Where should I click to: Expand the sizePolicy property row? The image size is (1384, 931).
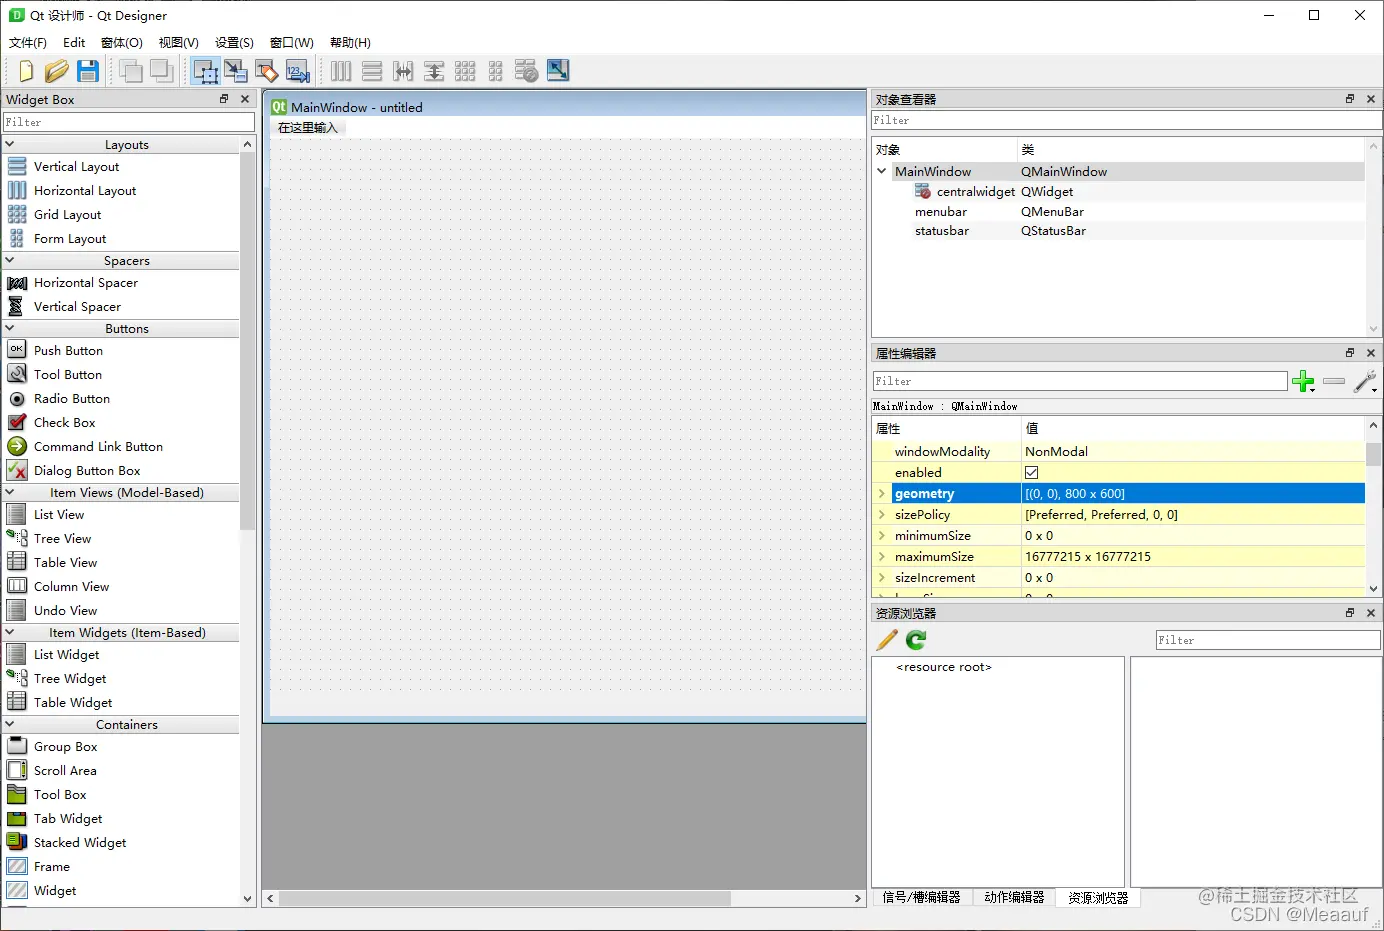881,514
